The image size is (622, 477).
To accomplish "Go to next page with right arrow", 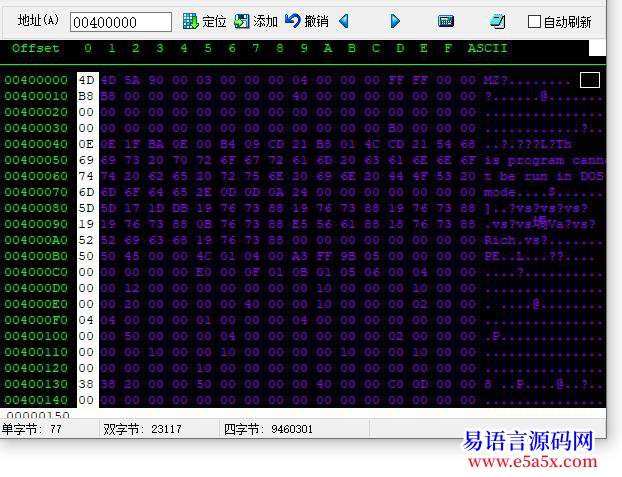I will (x=395, y=21).
